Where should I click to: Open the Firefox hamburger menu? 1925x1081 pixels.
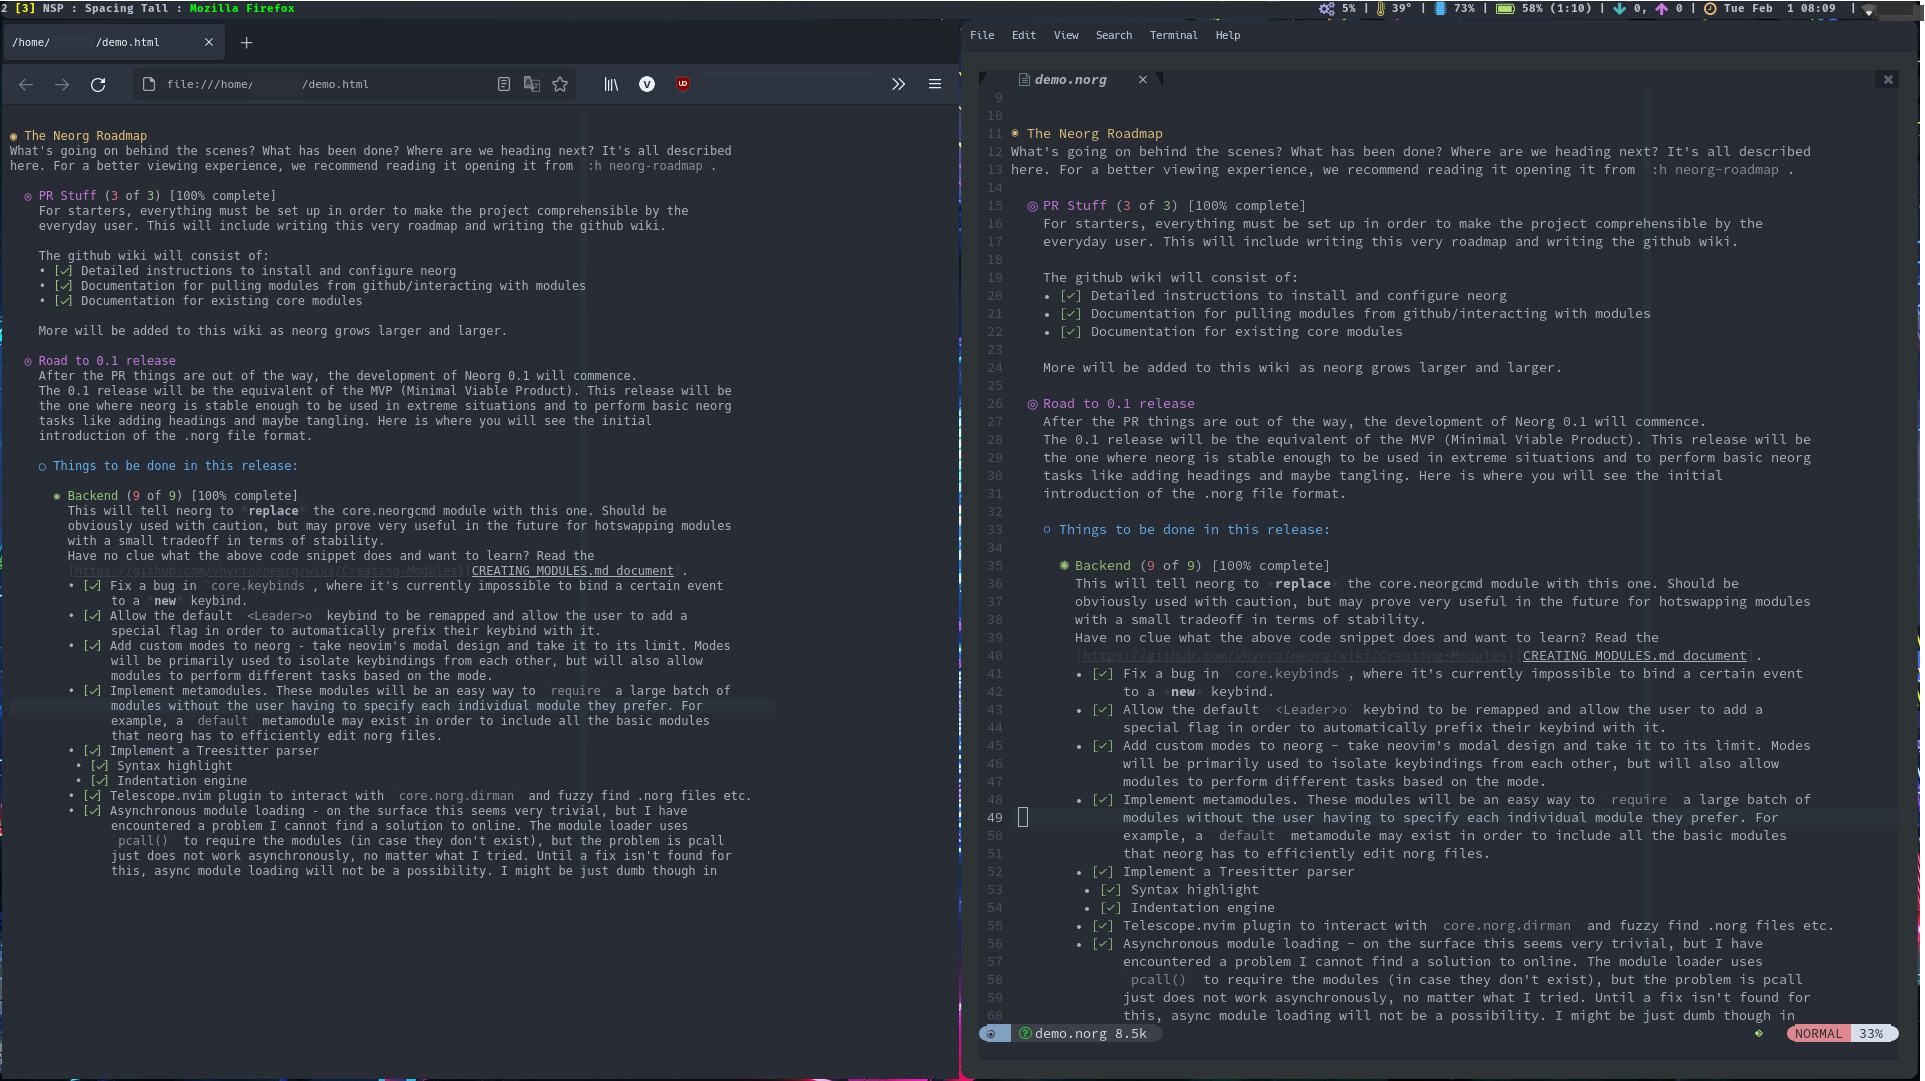tap(935, 85)
